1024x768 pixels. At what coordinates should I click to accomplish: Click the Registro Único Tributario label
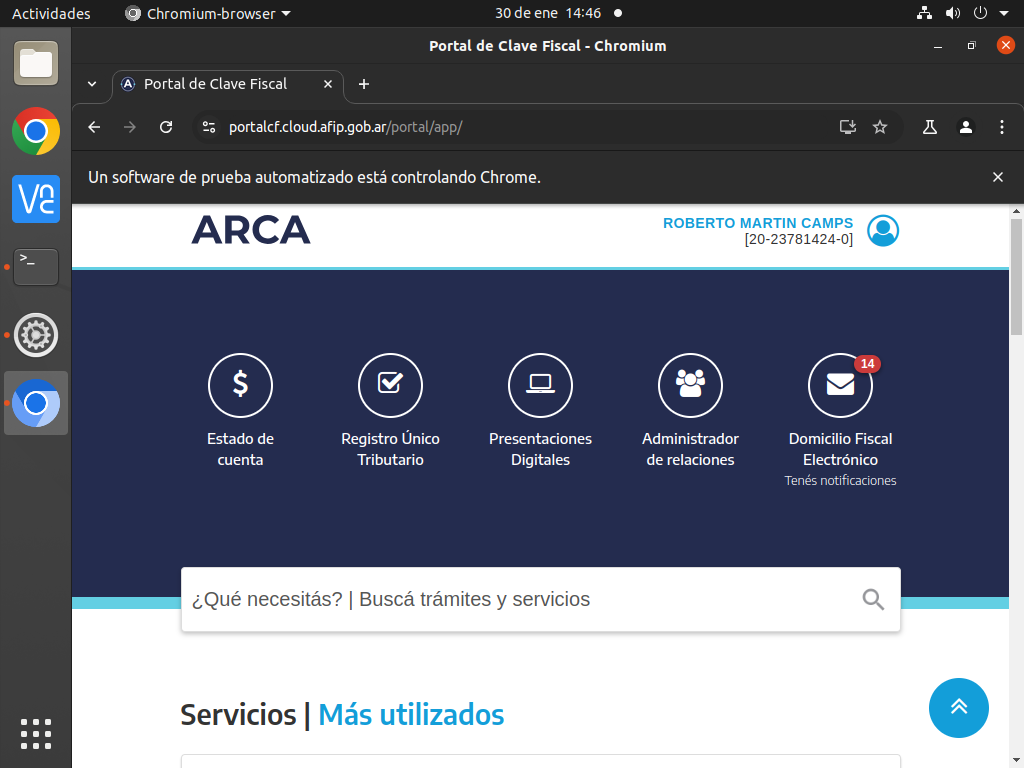391,449
